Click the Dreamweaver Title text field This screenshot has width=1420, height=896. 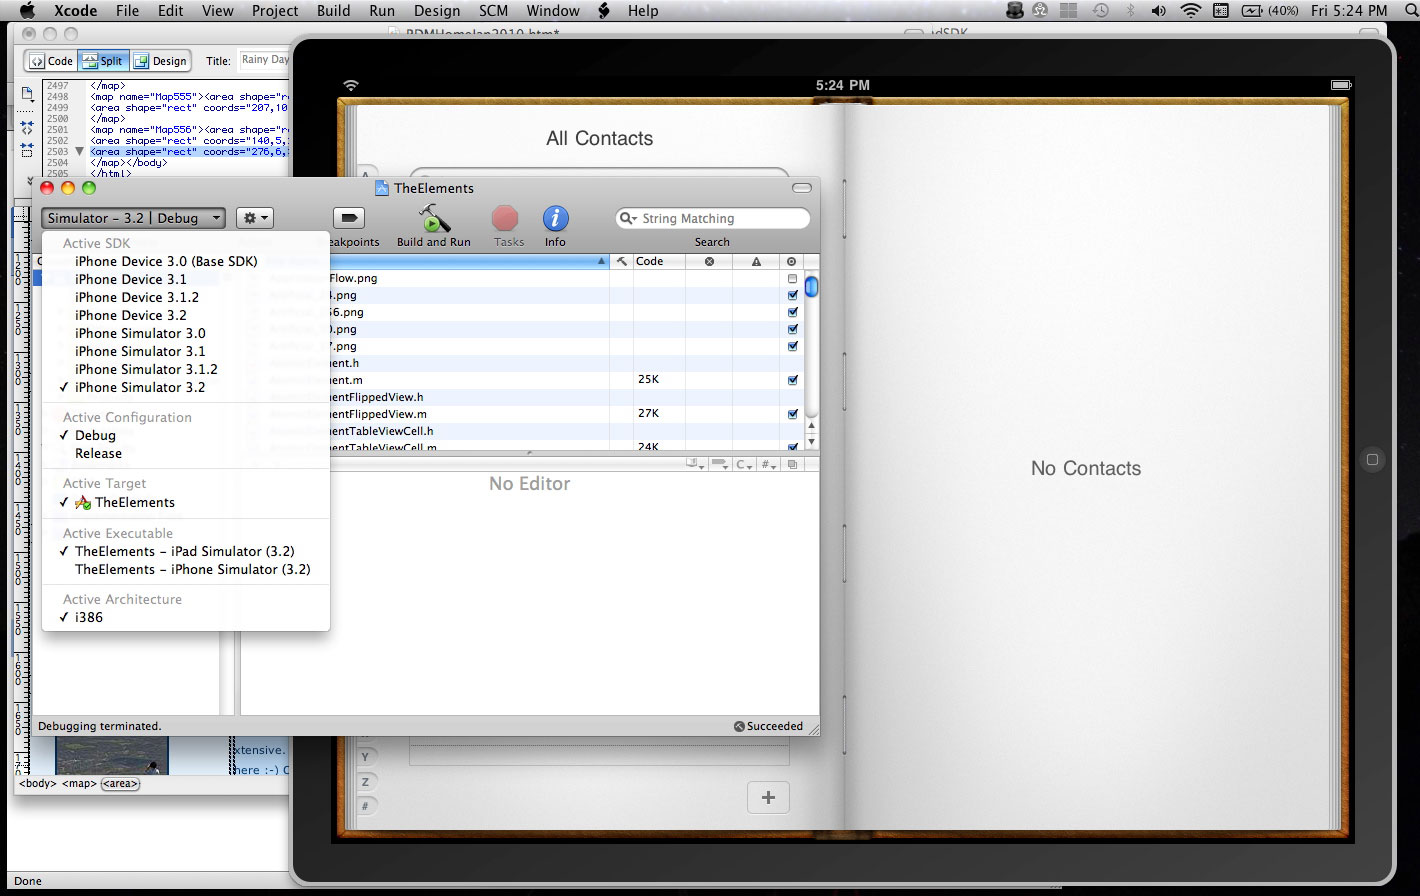pos(264,60)
